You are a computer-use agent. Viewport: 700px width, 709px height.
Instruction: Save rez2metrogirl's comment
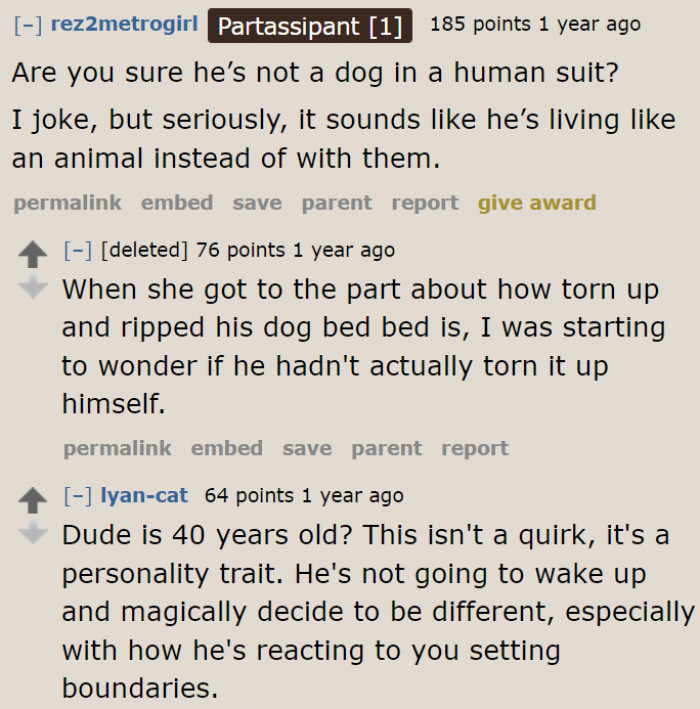[257, 203]
